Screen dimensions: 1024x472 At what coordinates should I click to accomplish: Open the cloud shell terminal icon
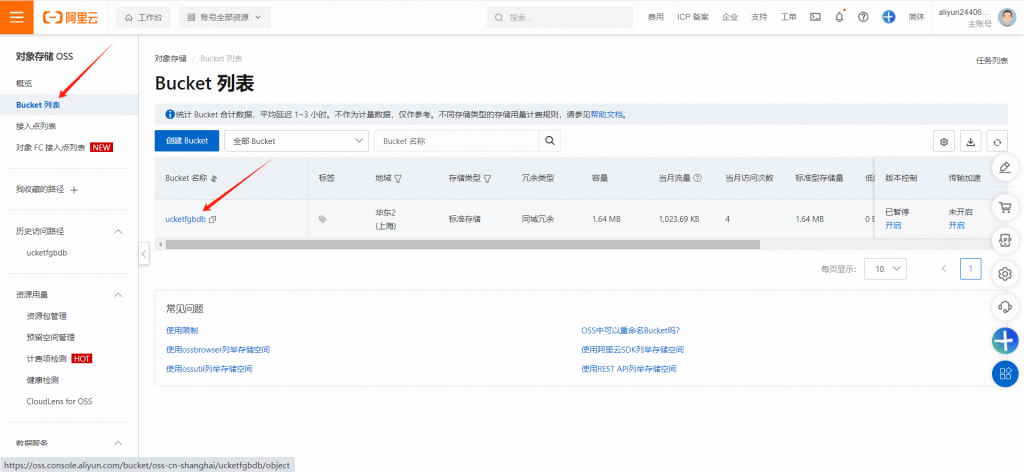pos(815,17)
